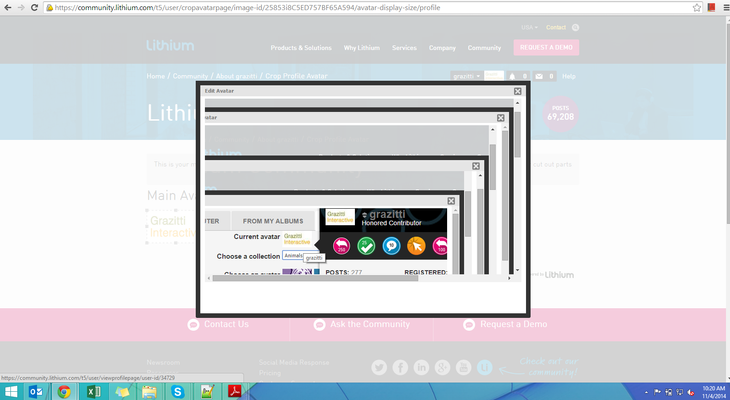Click the search icon next to Contact
Screen dimensions: 730x400
tap(575, 27)
